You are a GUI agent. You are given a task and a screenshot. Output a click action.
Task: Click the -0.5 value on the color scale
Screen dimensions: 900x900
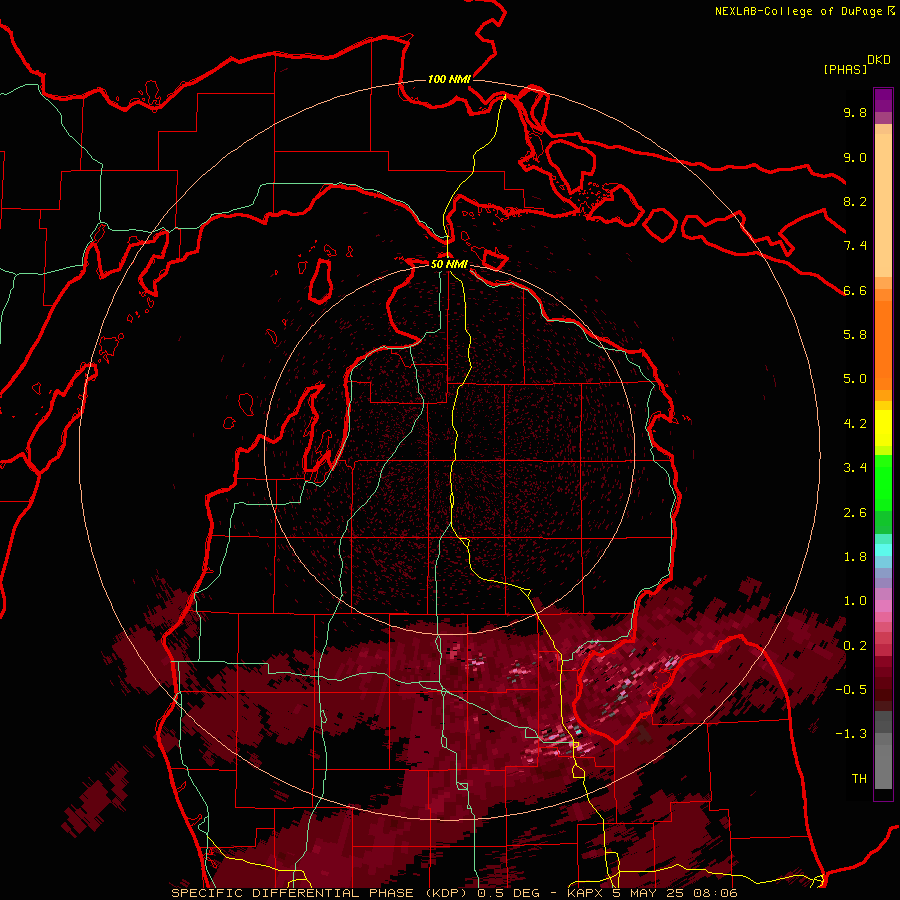pos(851,690)
